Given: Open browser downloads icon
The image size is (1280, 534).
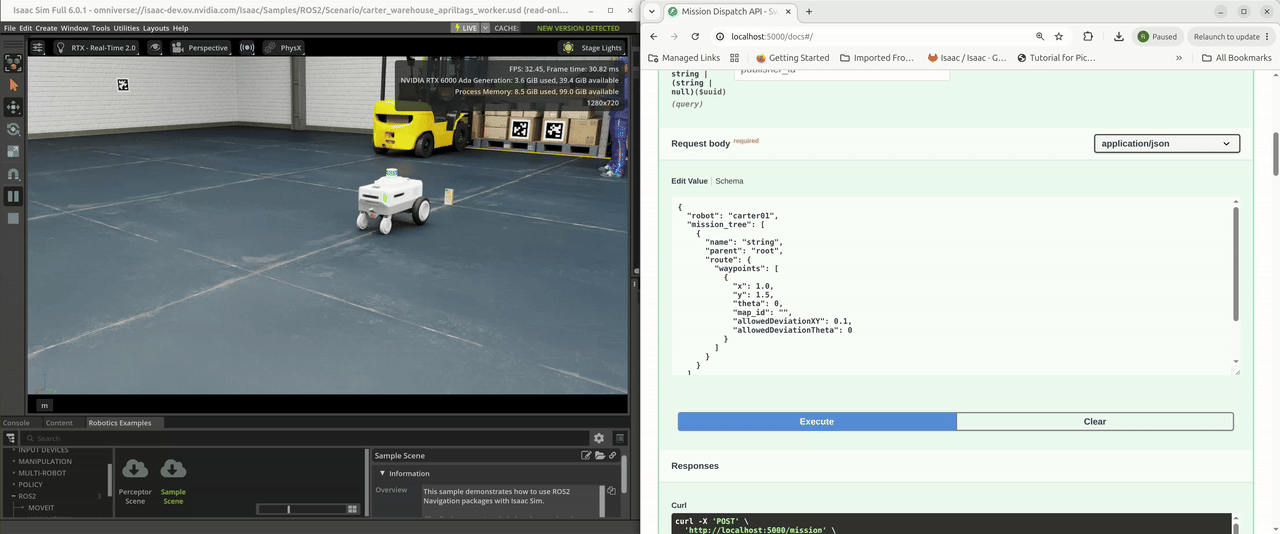Looking at the screenshot, I should tap(1118, 36).
